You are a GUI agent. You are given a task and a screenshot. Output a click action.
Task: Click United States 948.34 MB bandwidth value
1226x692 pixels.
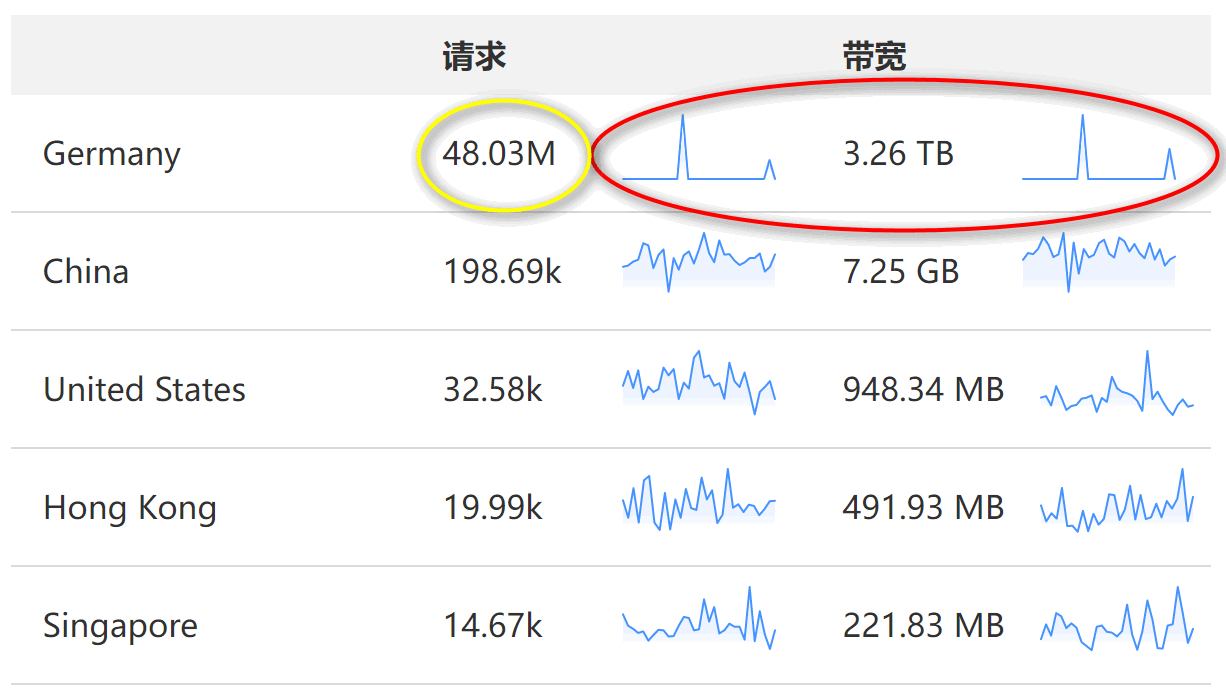click(x=923, y=389)
